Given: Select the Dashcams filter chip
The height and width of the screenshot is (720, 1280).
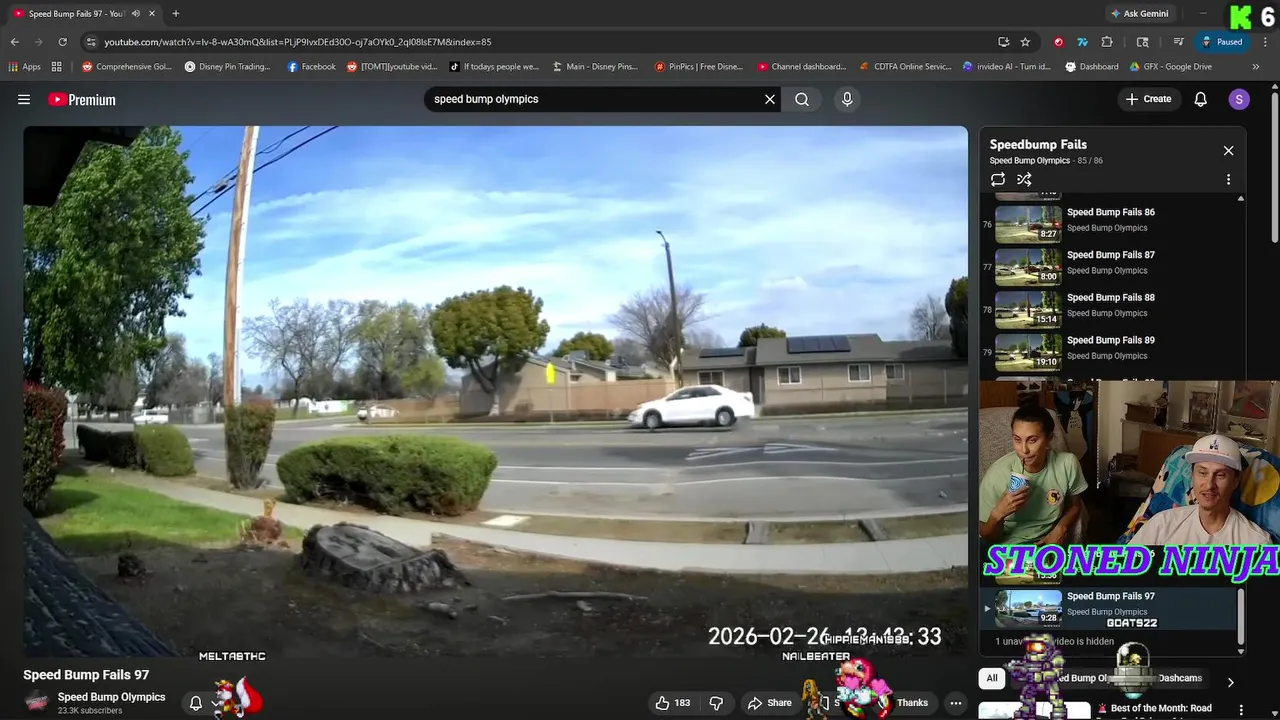Looking at the screenshot, I should [x=1180, y=678].
